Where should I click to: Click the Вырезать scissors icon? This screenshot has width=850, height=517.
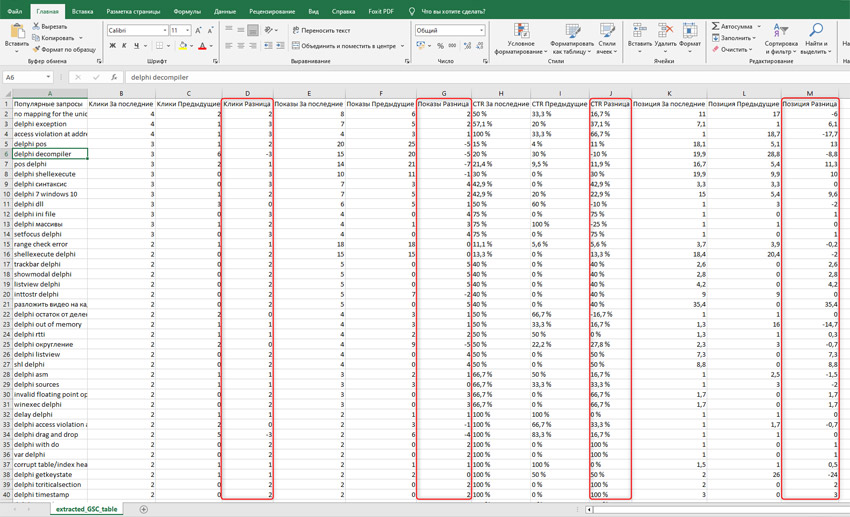[36, 26]
